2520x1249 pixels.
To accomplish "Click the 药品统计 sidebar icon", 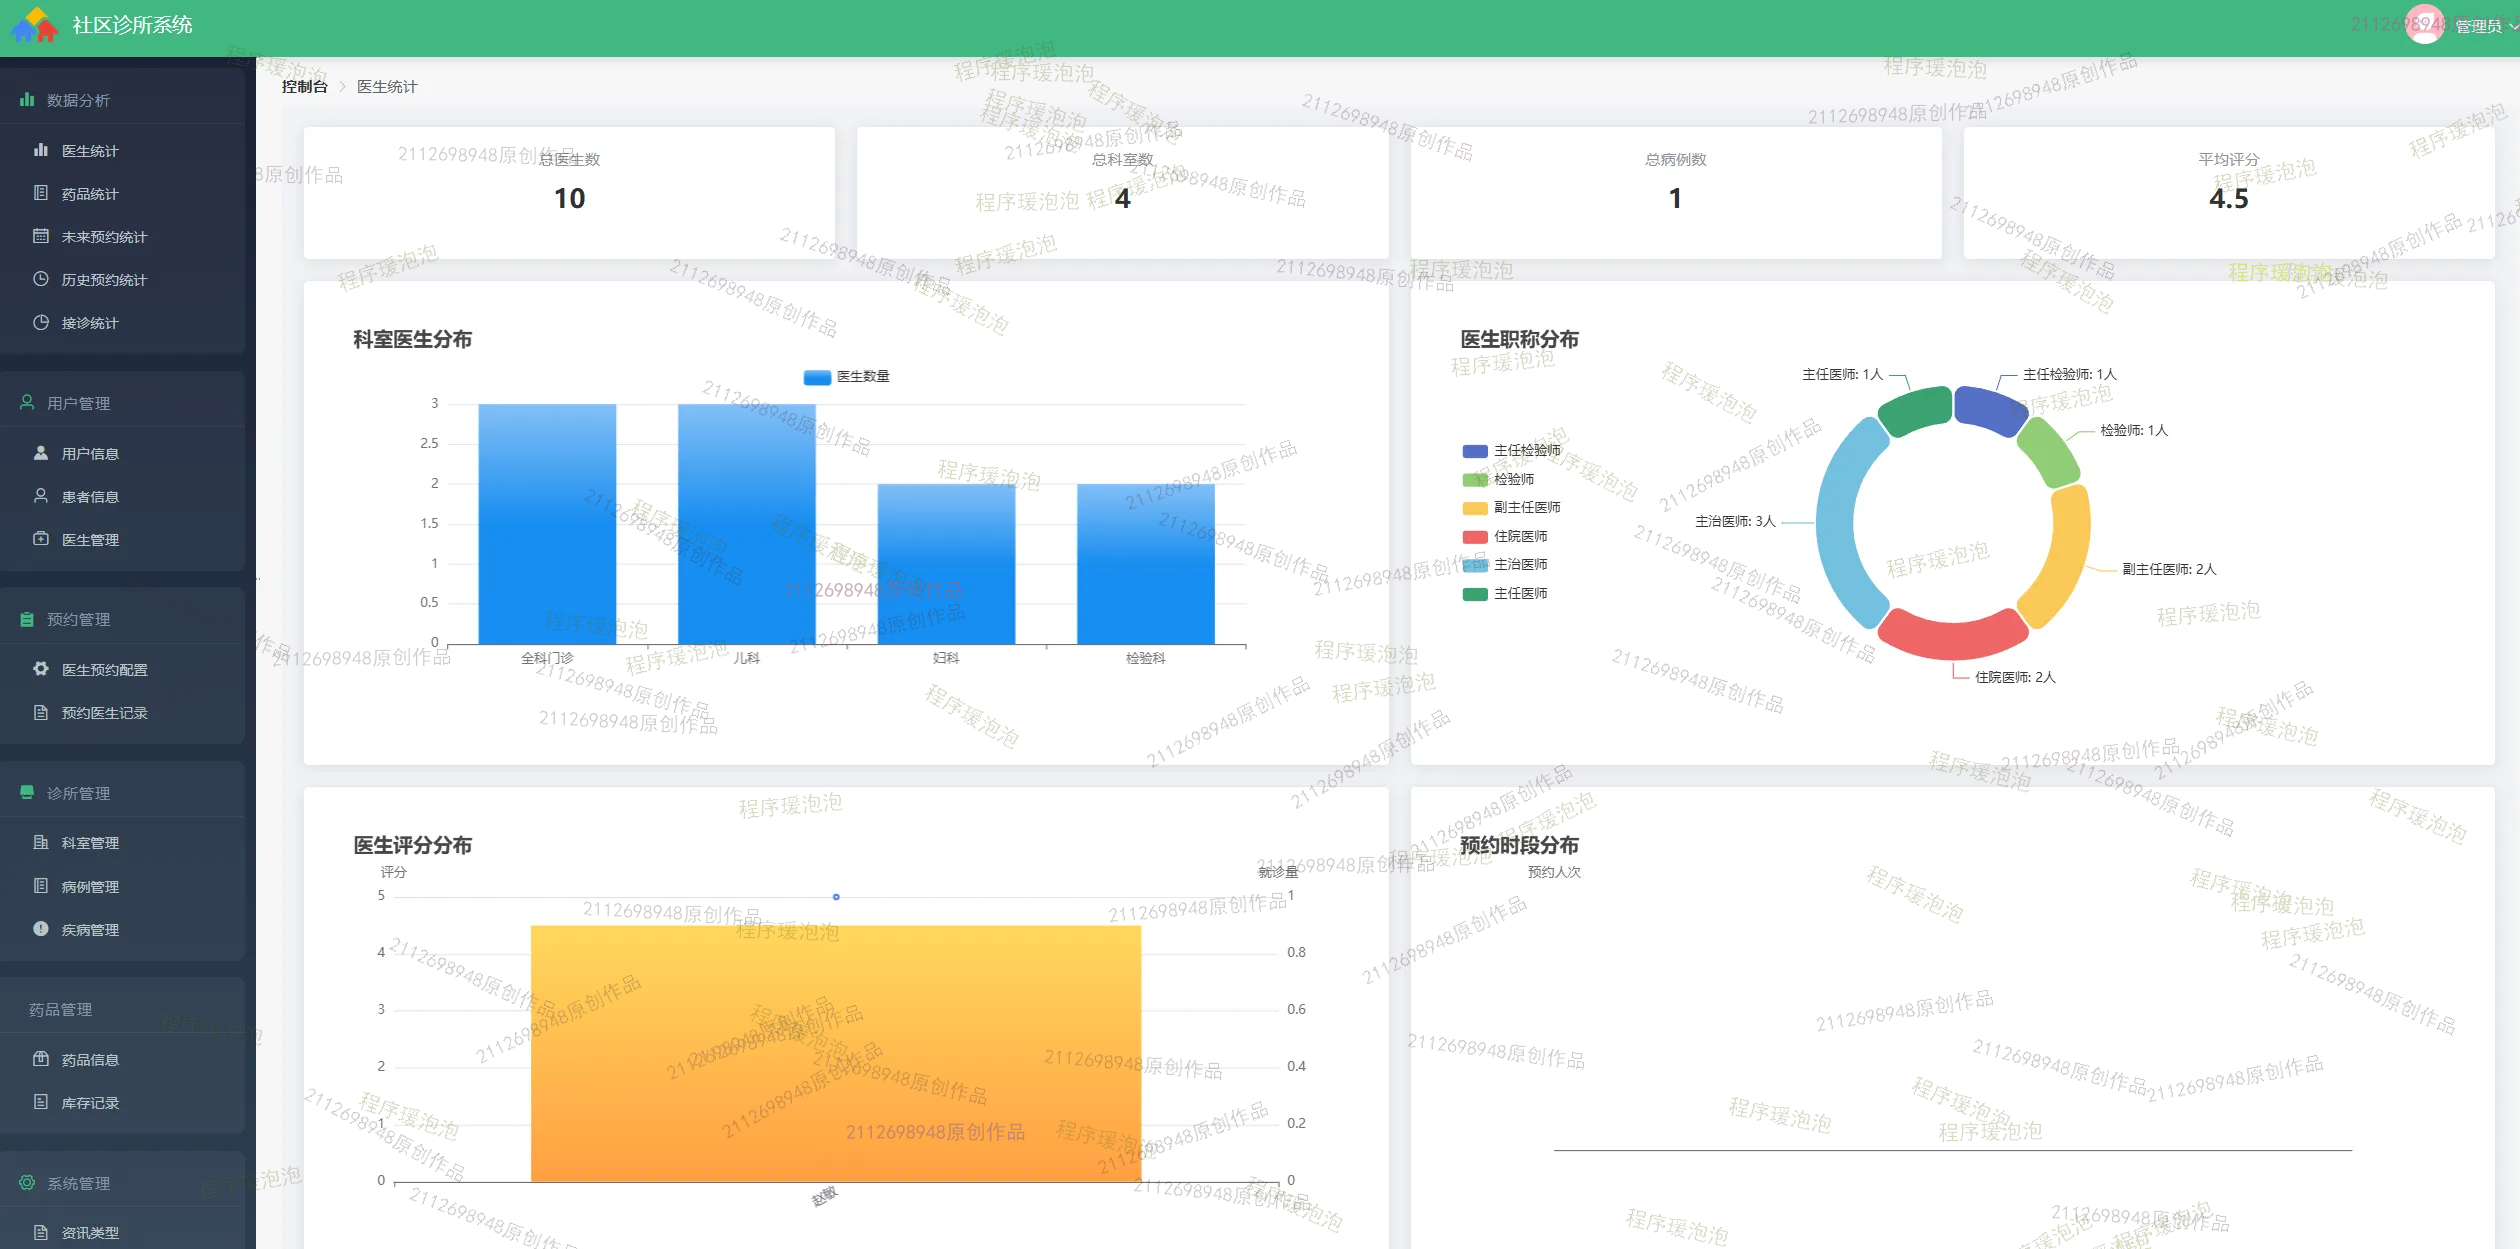I will pyautogui.click(x=41, y=193).
